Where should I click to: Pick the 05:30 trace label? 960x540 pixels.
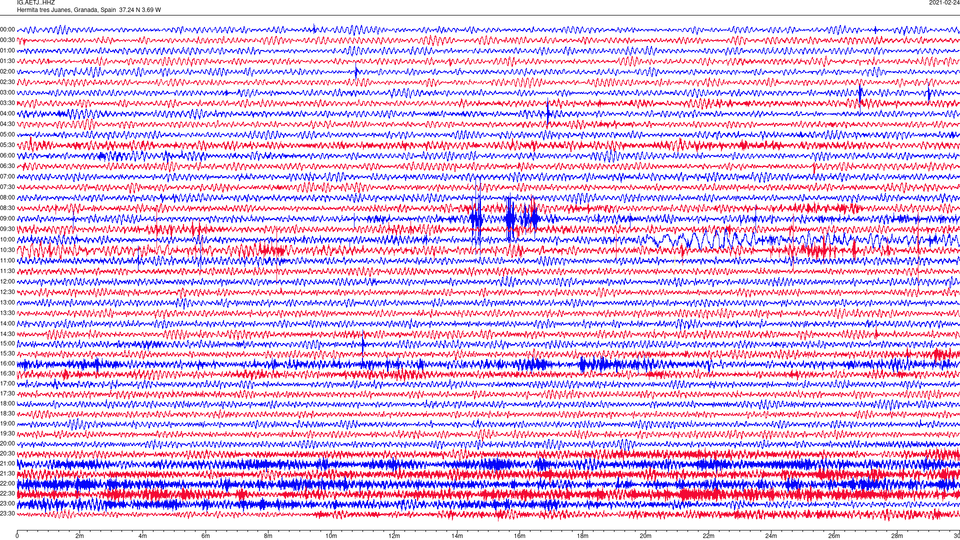7,144
